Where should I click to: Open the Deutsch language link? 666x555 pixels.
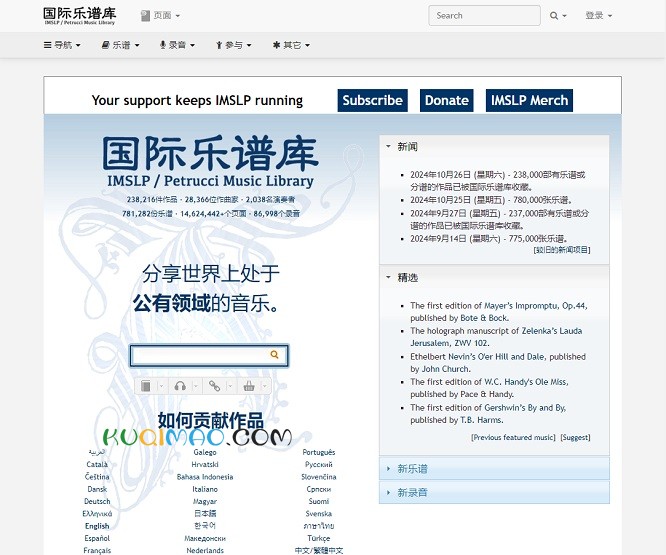click(97, 502)
